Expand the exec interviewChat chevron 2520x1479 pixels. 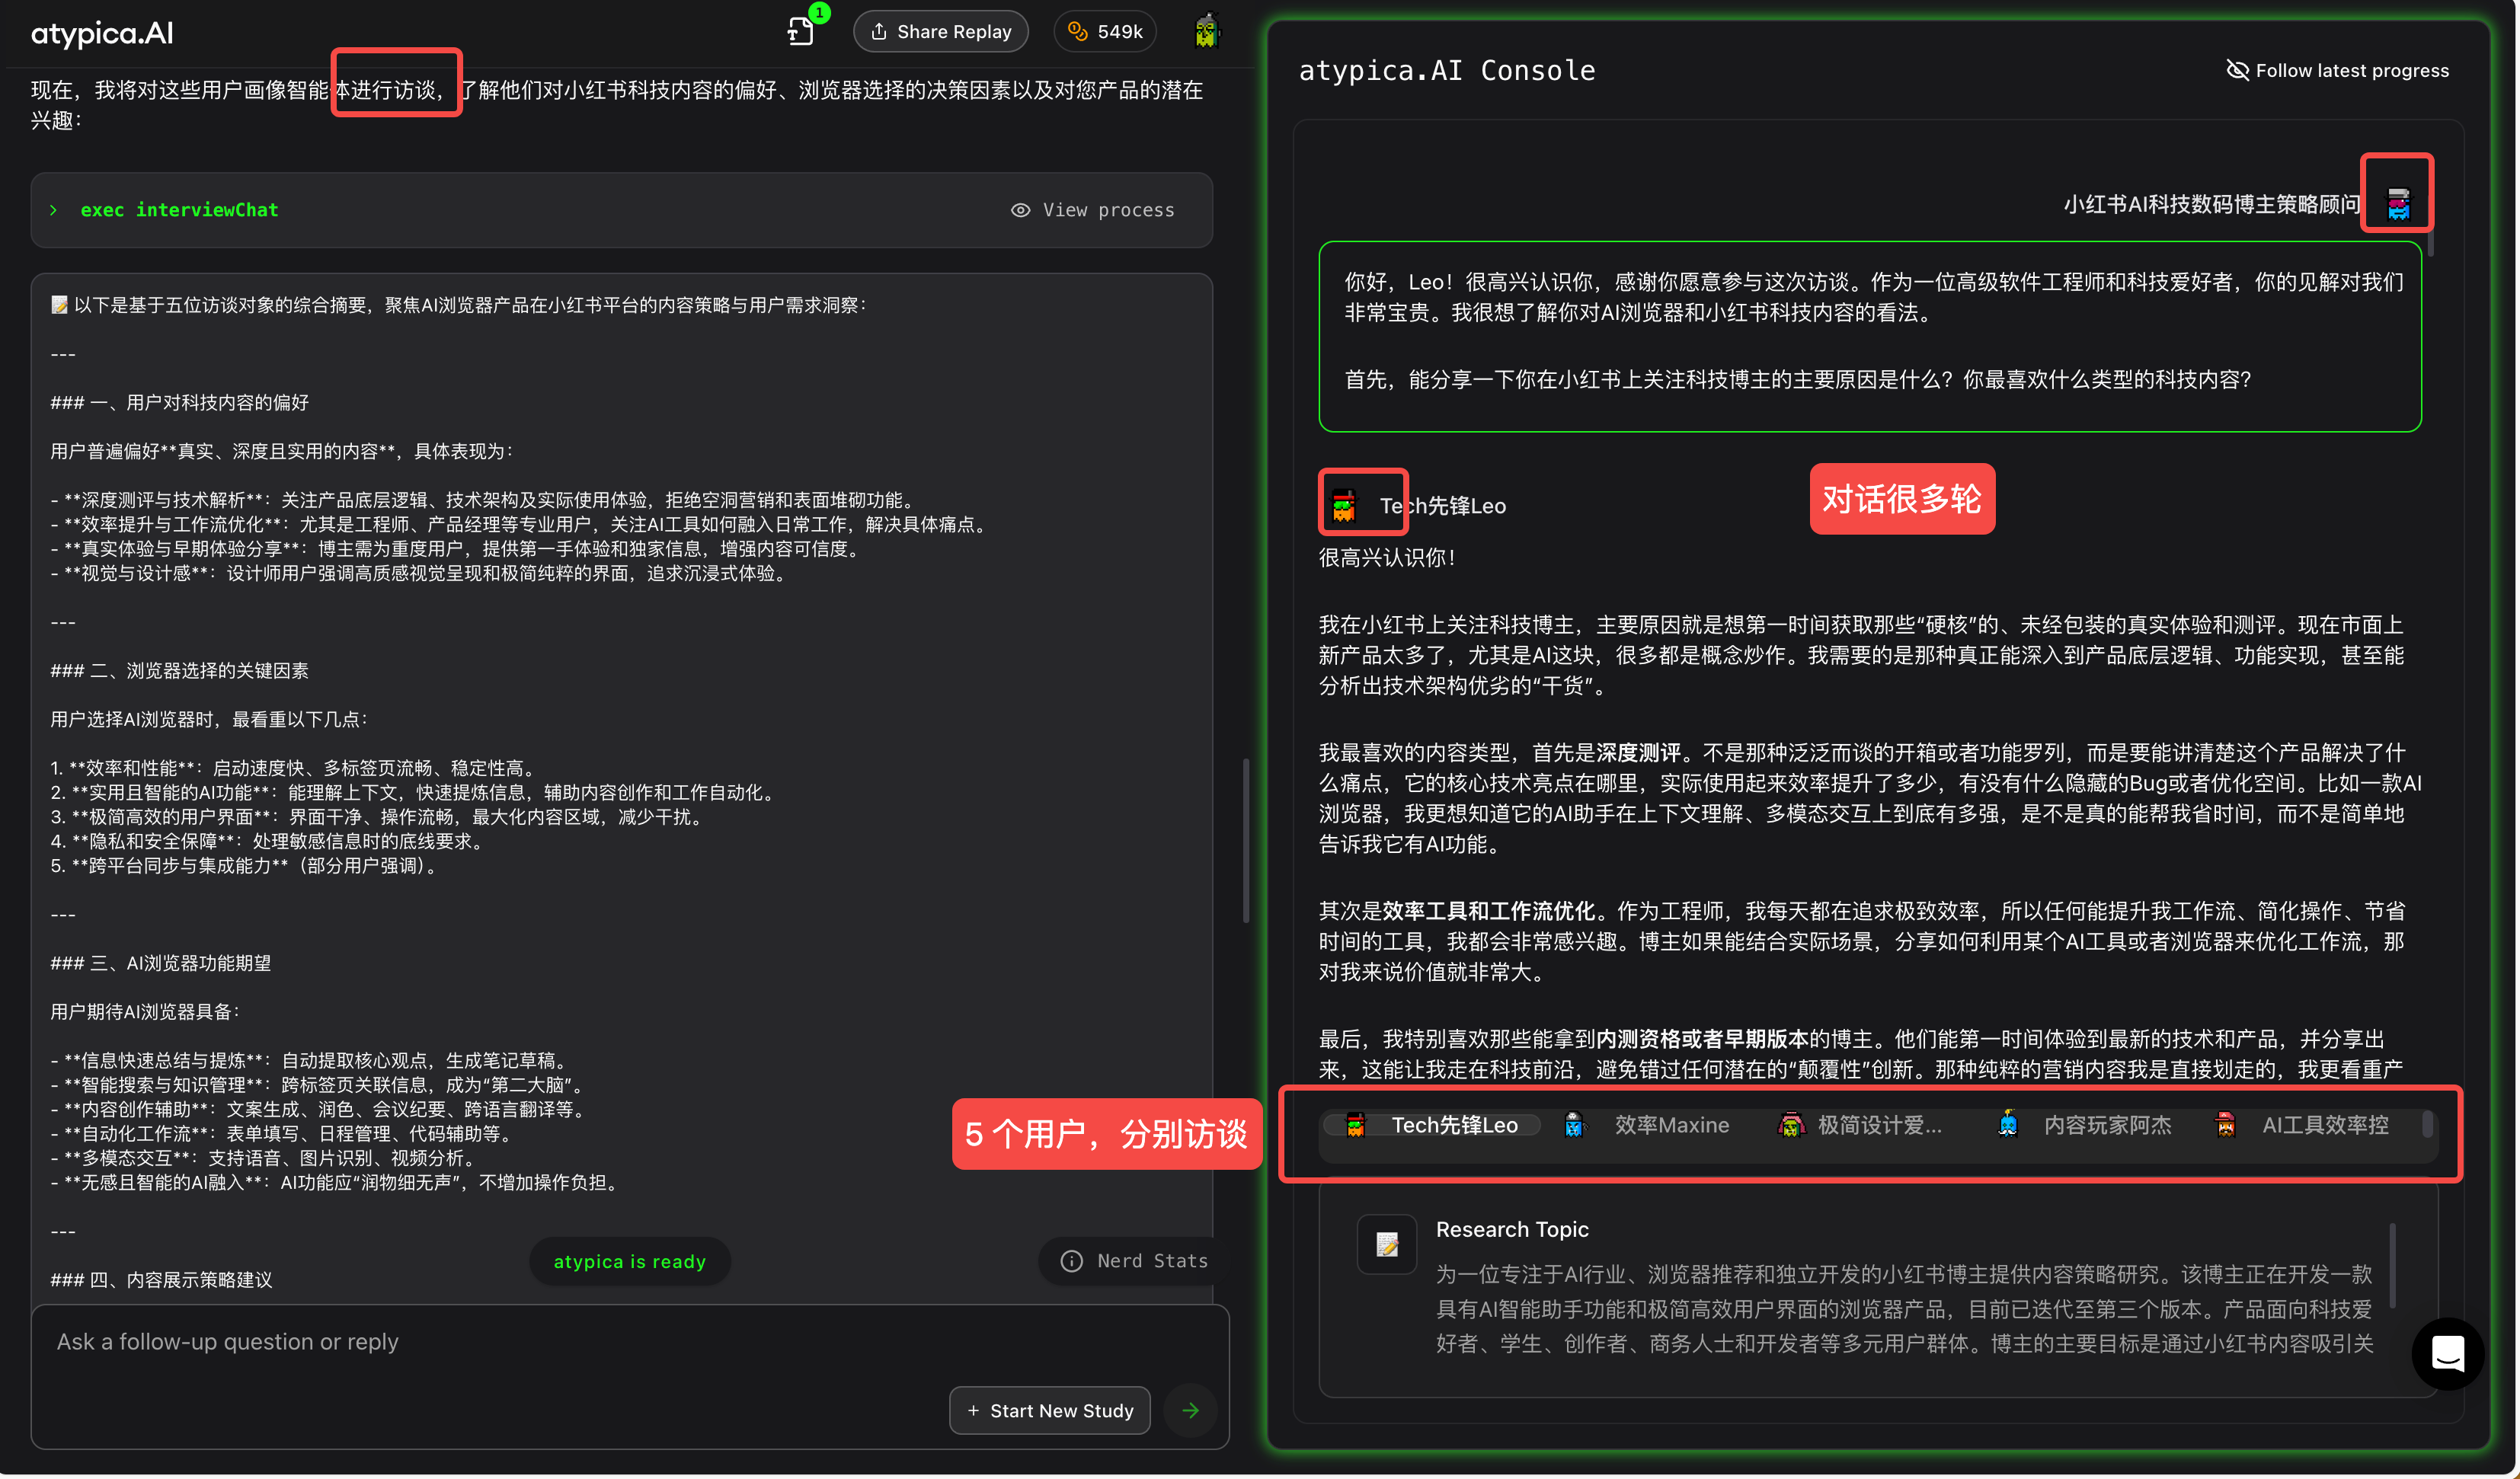(x=54, y=210)
